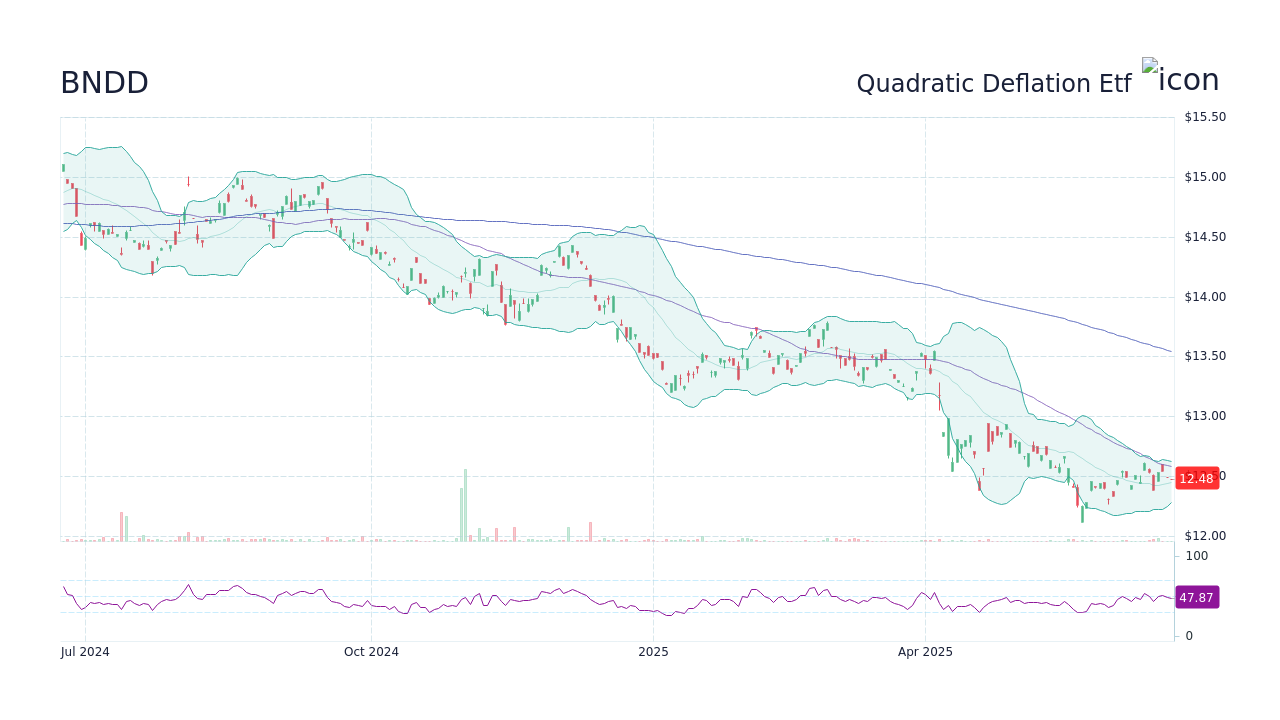Select the $15.50 price axis label
Viewport: 1280px width, 720px height.
tap(1205, 117)
